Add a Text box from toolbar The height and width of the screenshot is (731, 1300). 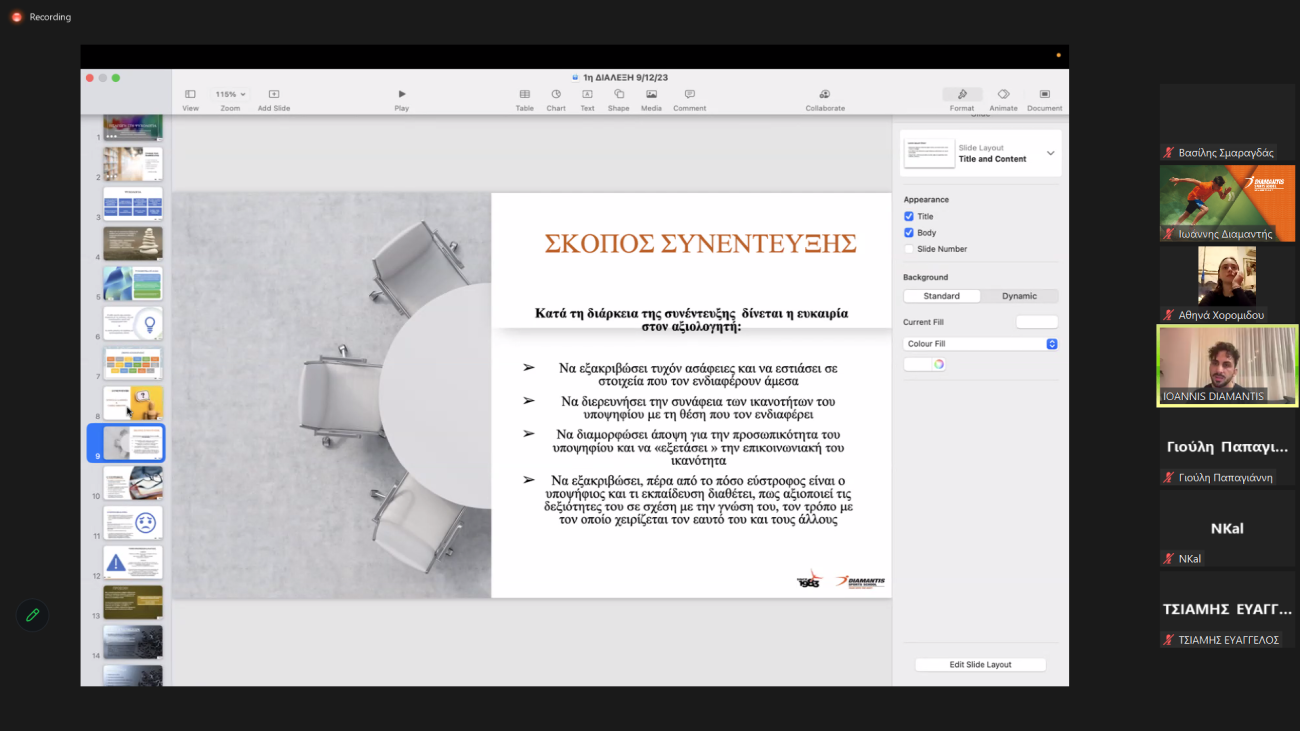coord(587,94)
